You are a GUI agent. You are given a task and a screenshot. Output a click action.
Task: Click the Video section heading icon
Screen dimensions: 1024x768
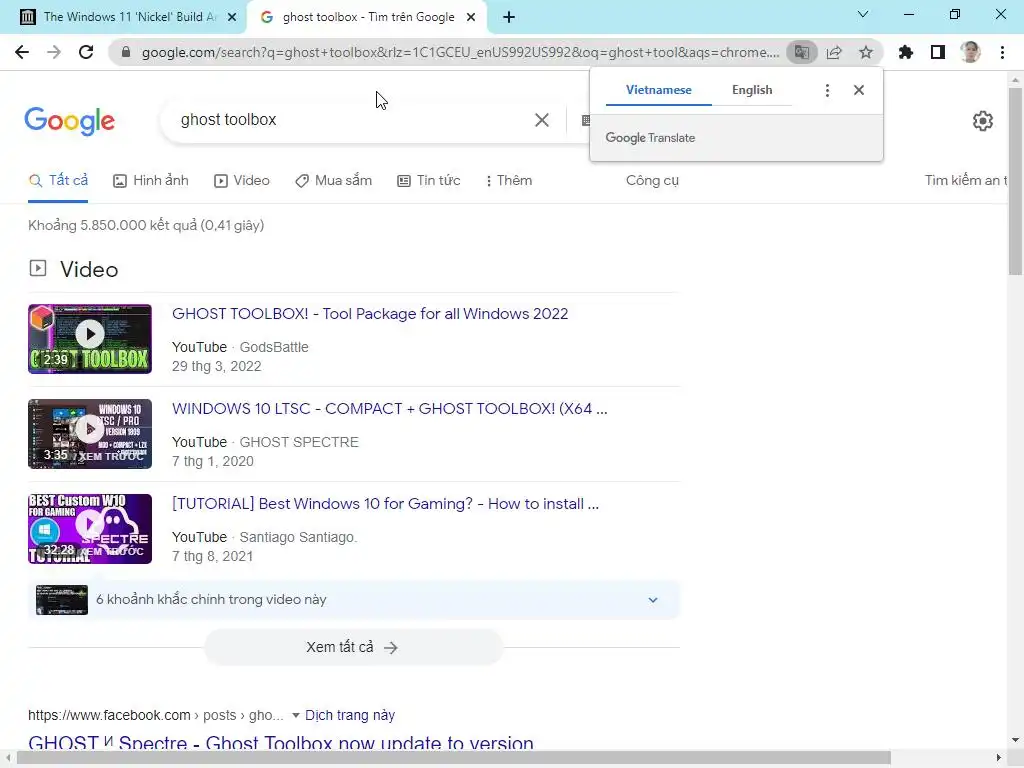[38, 268]
